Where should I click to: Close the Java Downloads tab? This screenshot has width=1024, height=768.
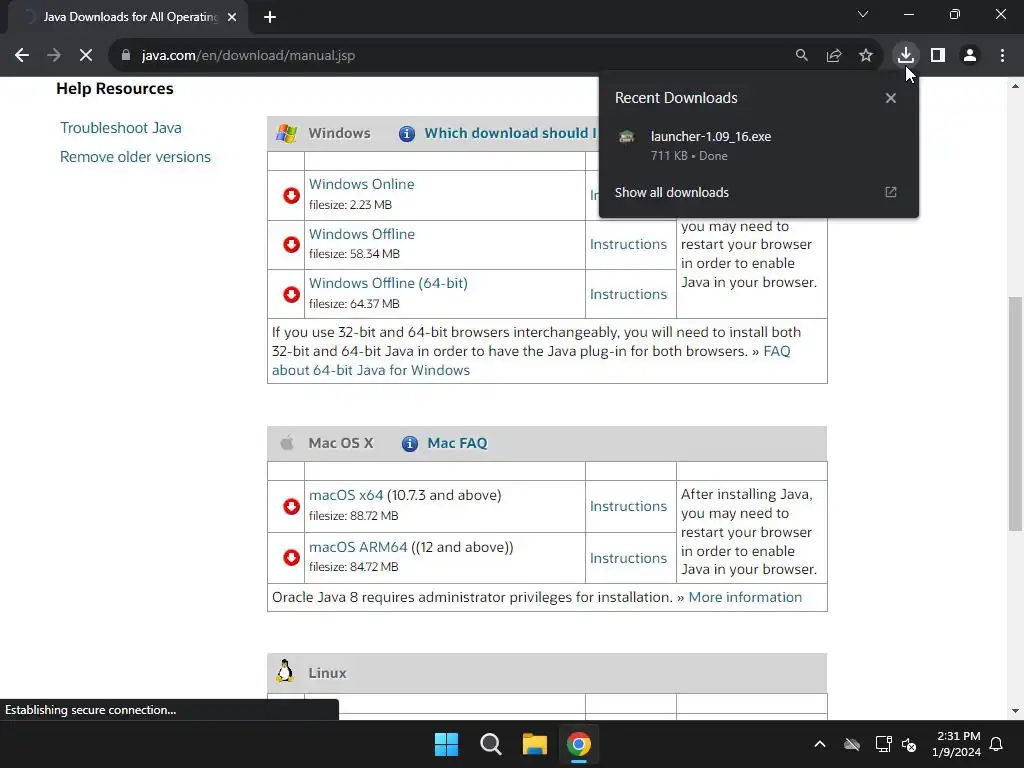click(x=232, y=17)
